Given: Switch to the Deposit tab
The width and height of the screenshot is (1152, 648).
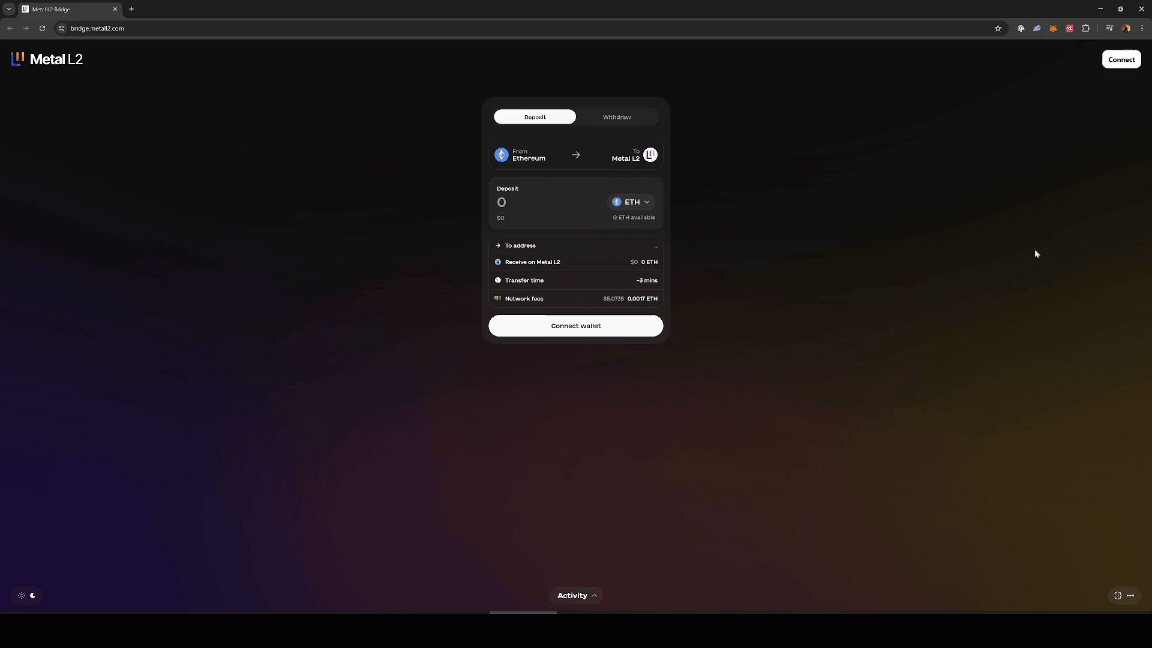Looking at the screenshot, I should pyautogui.click(x=535, y=117).
